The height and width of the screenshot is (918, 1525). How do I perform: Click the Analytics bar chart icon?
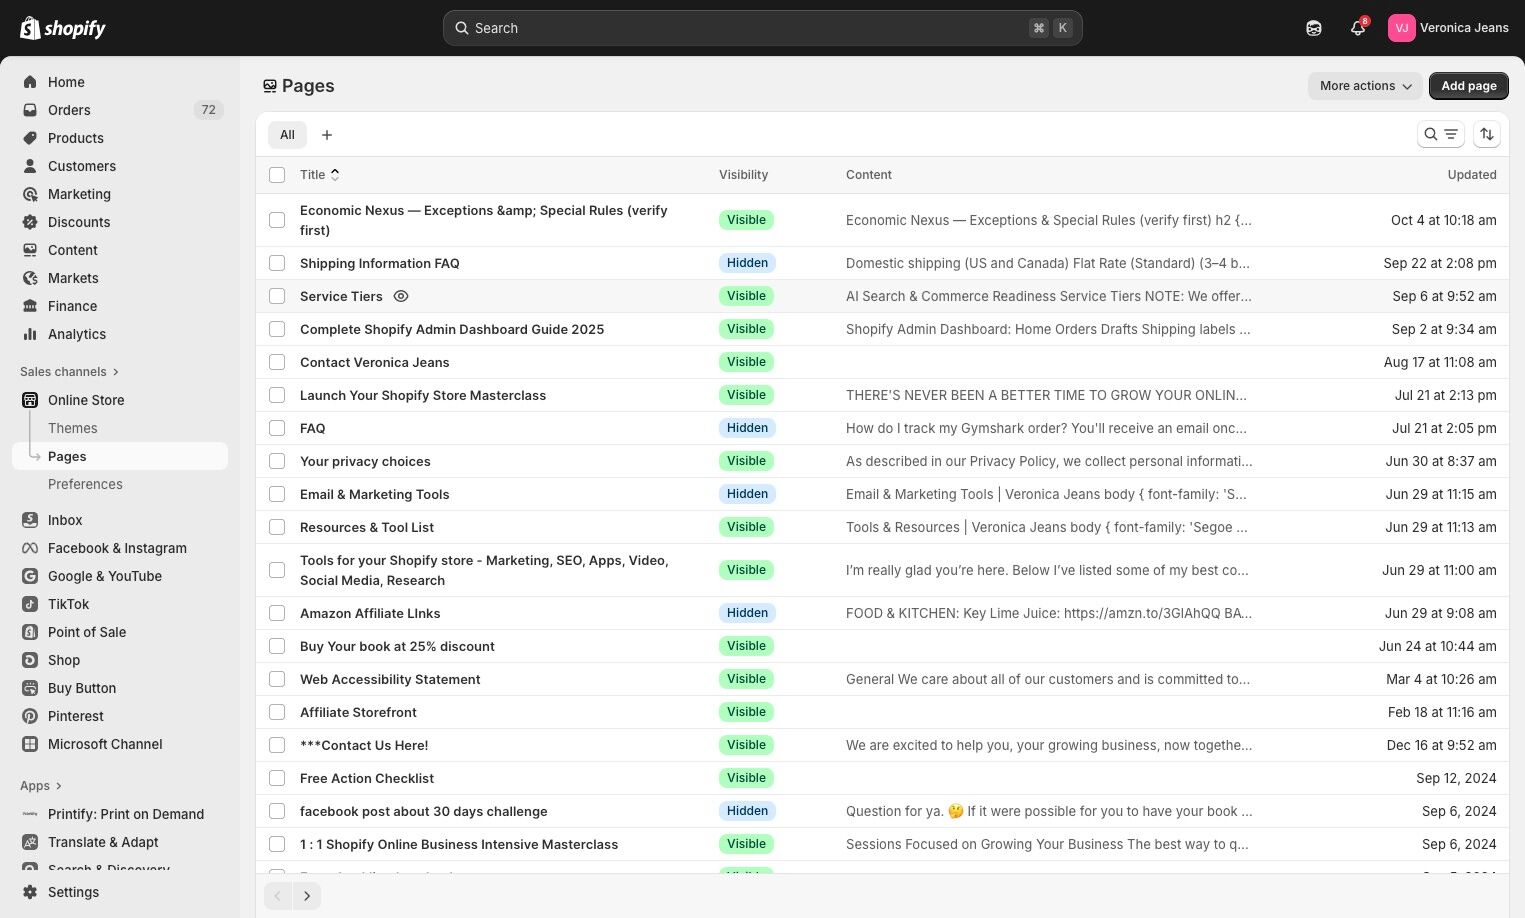[x=30, y=334]
